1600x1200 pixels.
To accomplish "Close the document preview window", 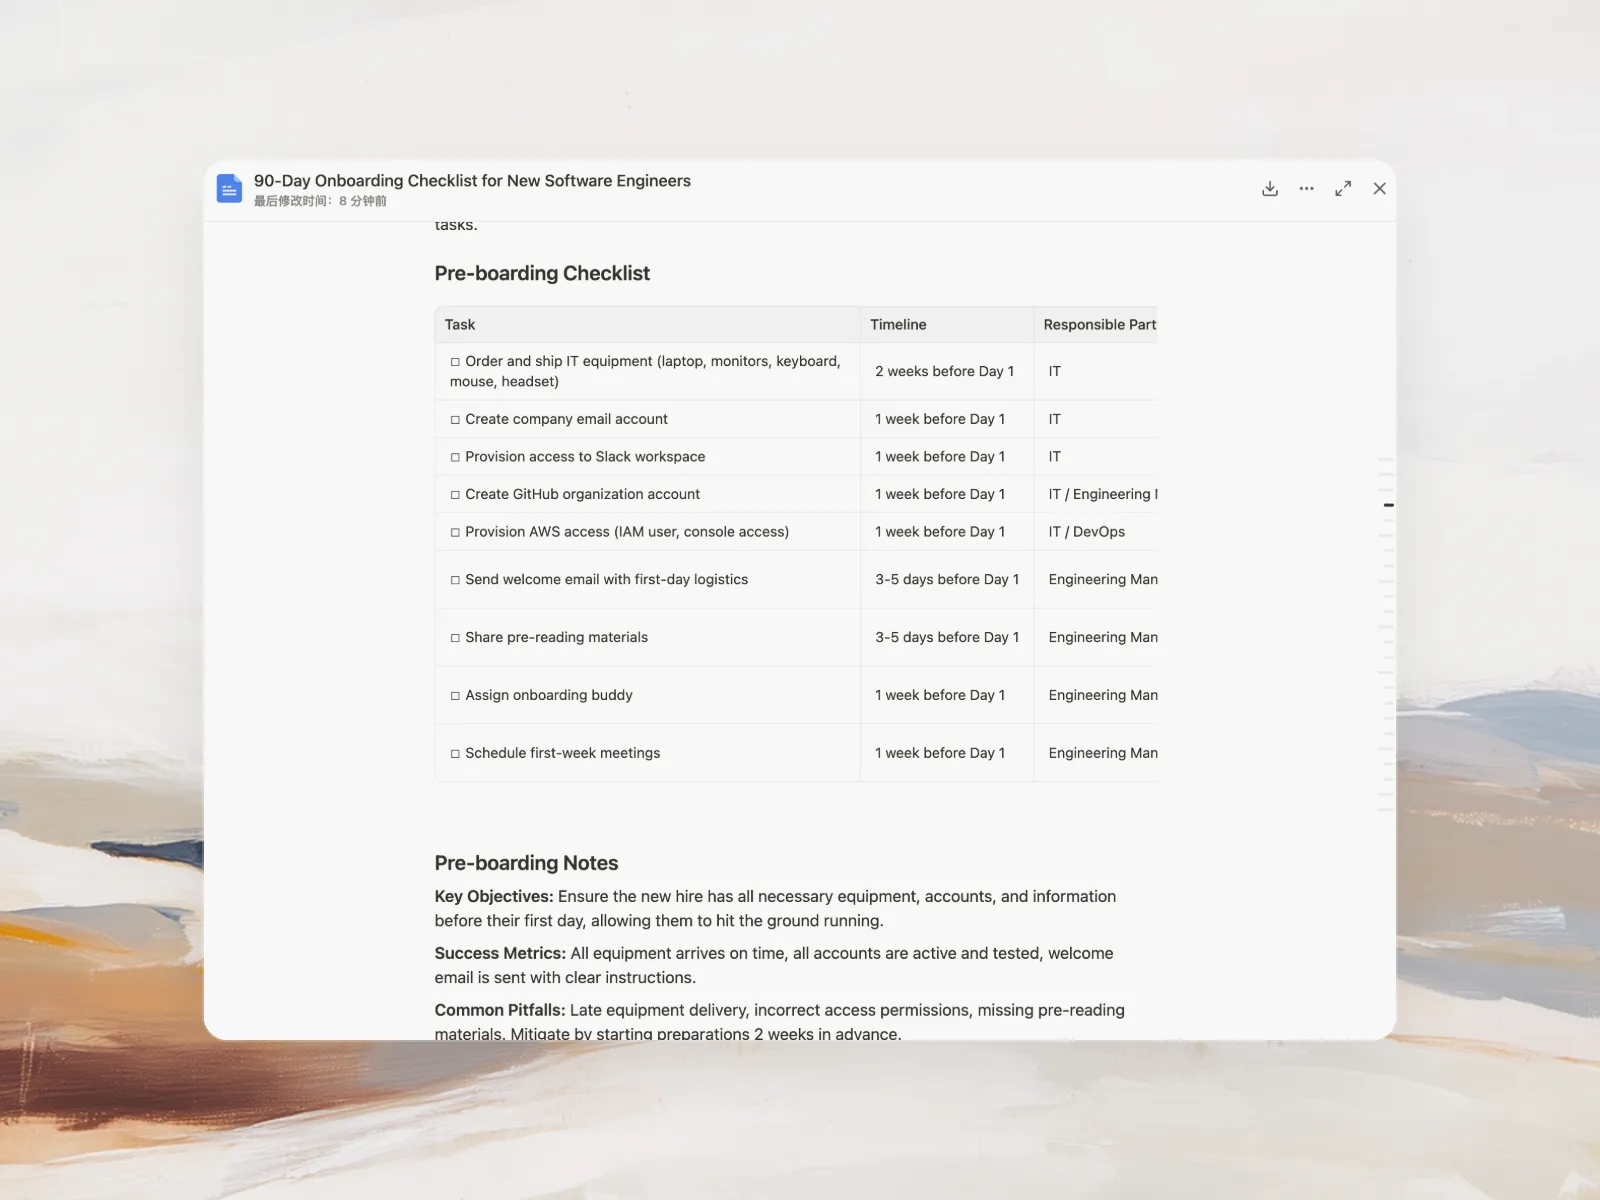I will point(1379,189).
